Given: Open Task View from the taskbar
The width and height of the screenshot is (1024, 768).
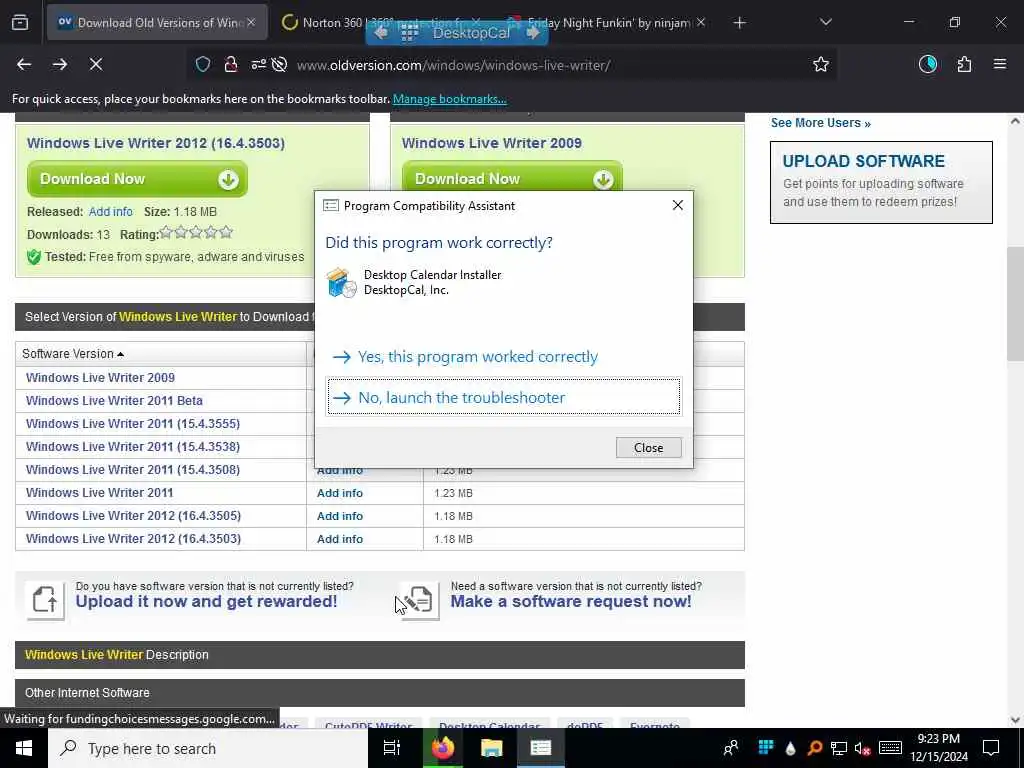Looking at the screenshot, I should click(x=392, y=748).
